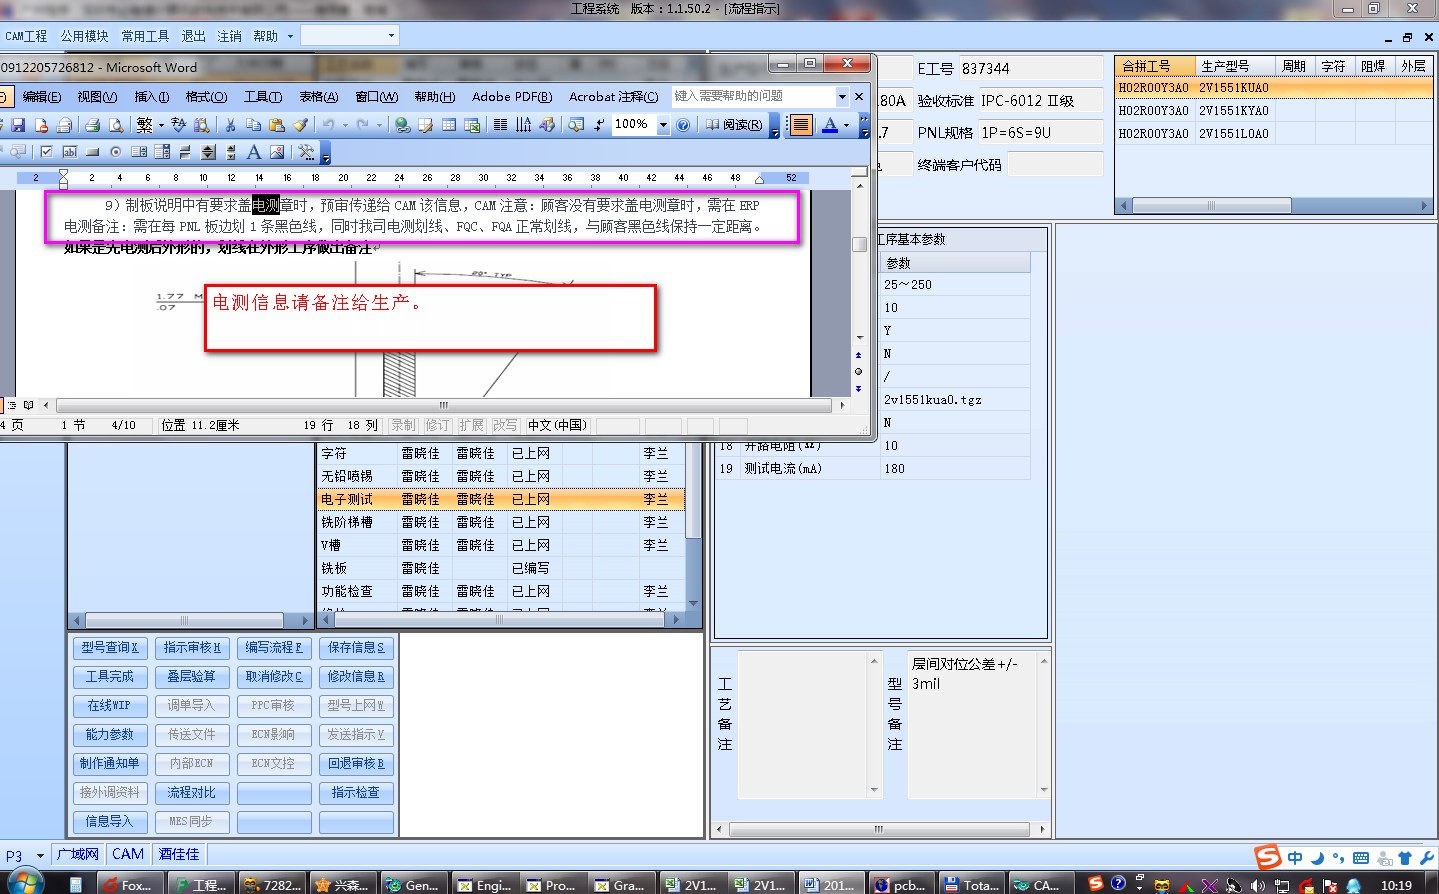
Task: Toggle the 修订 track changes indicator
Action: click(437, 425)
